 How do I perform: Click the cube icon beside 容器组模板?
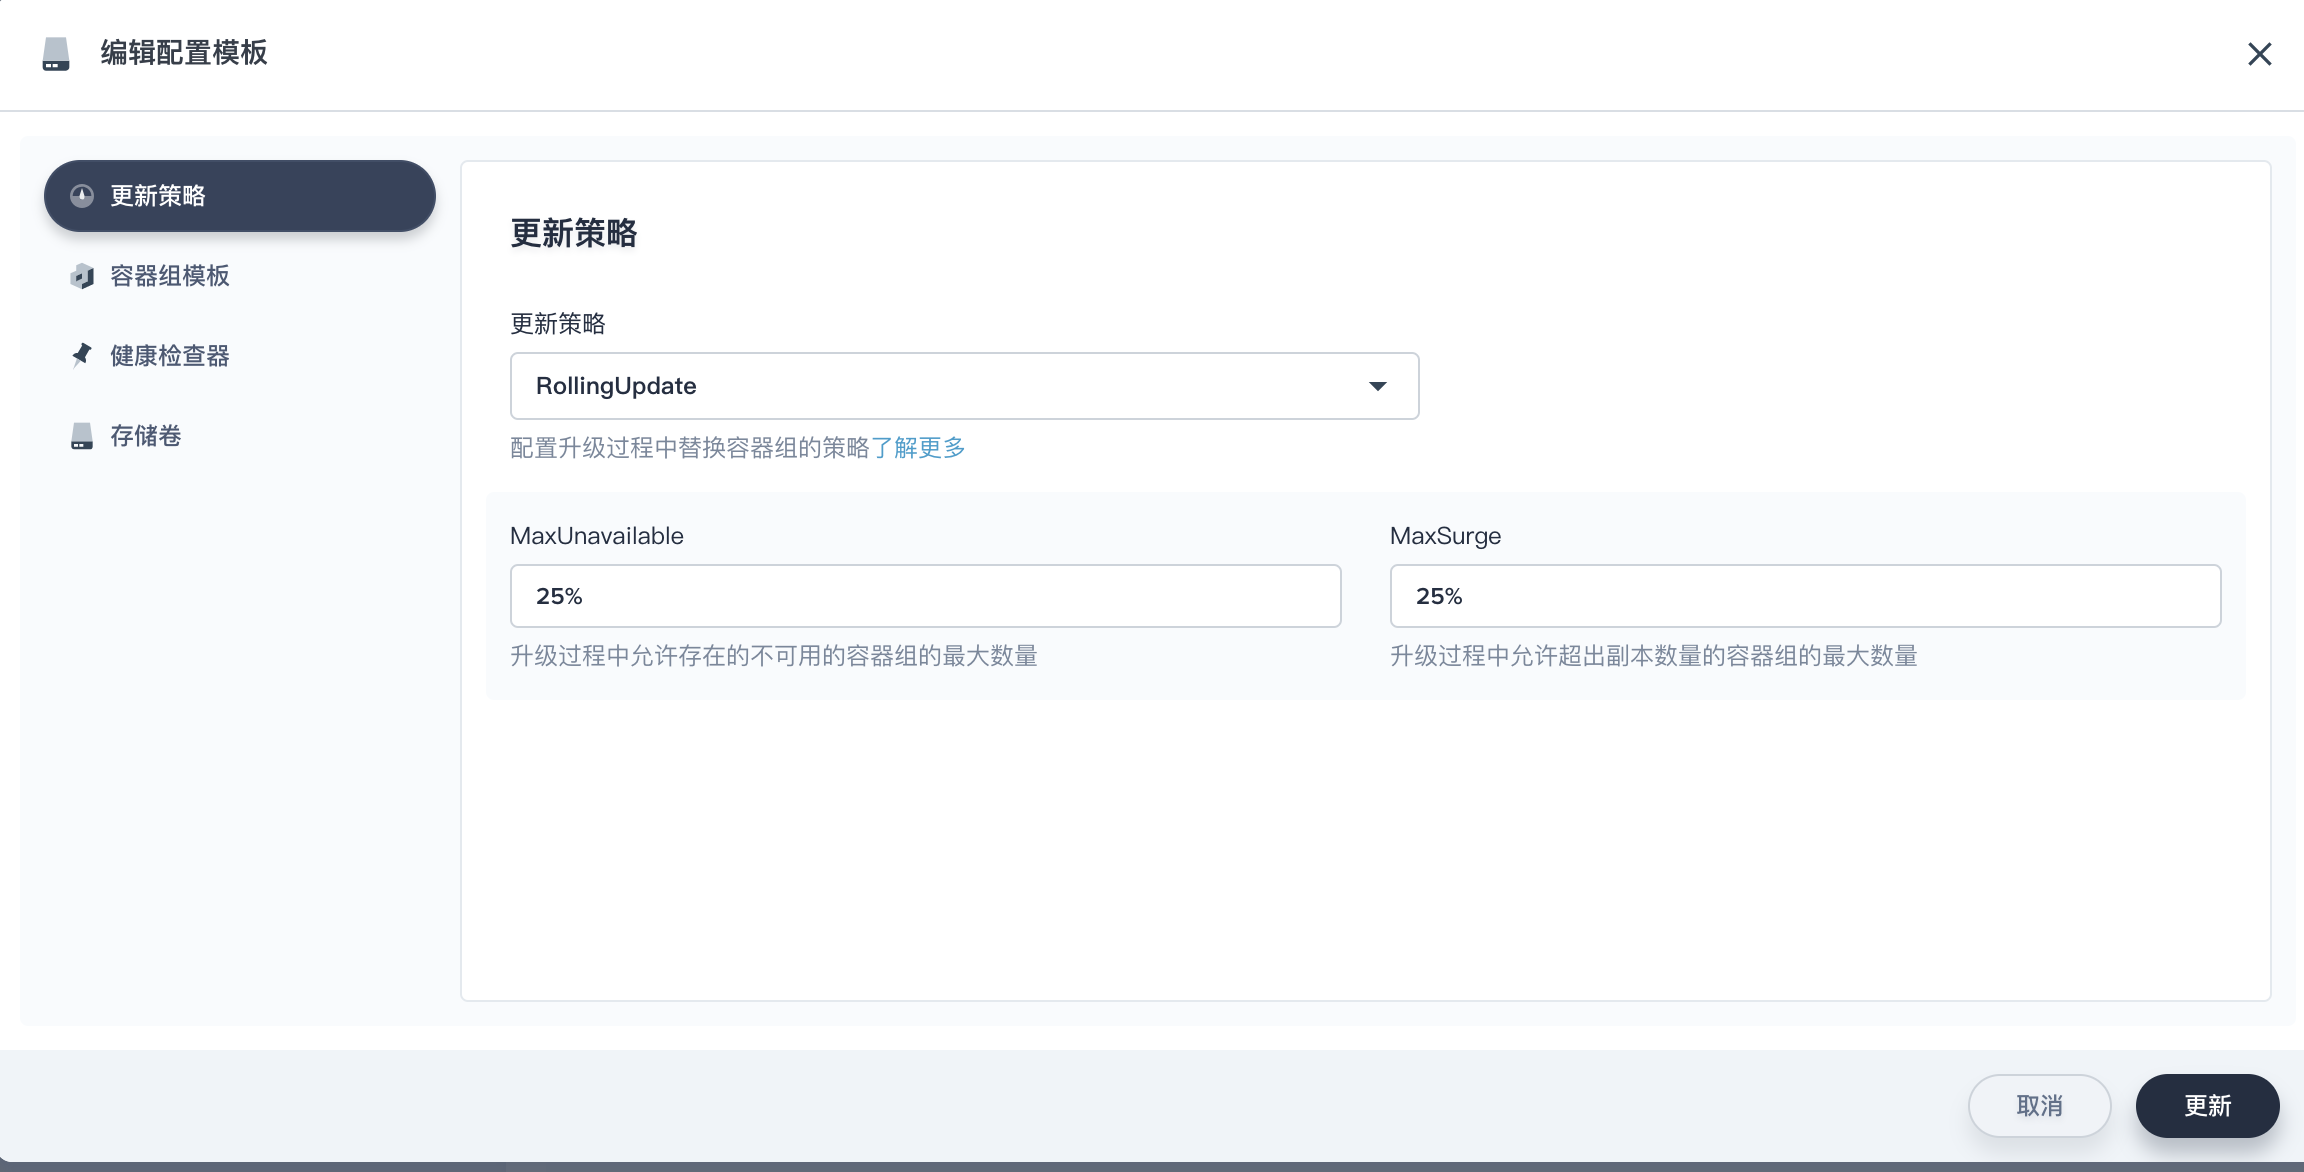click(x=82, y=276)
